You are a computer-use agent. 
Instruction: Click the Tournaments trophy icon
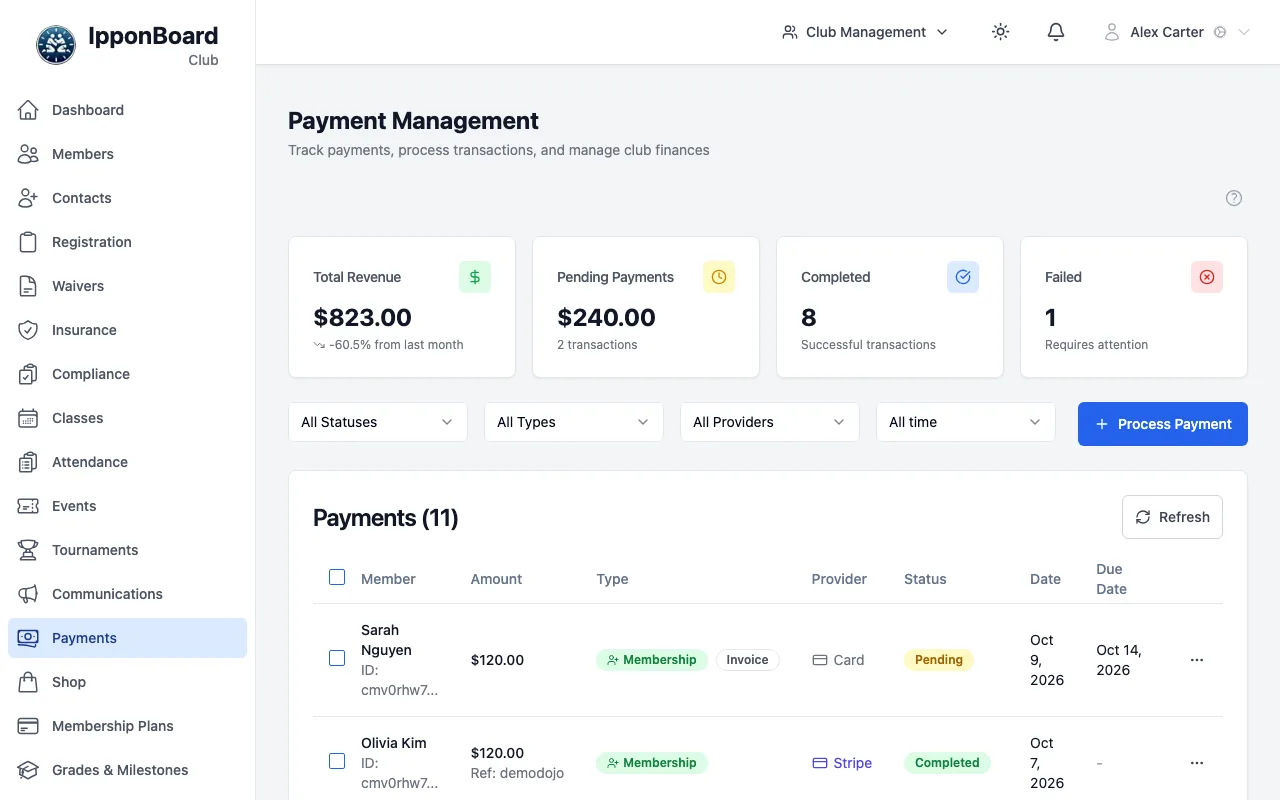click(28, 550)
